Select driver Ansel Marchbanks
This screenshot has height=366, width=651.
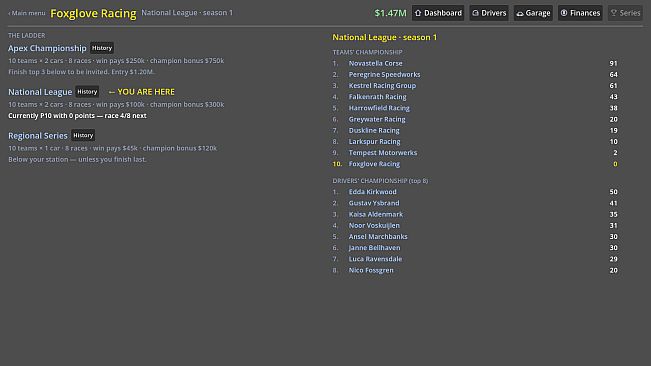pyautogui.click(x=378, y=237)
